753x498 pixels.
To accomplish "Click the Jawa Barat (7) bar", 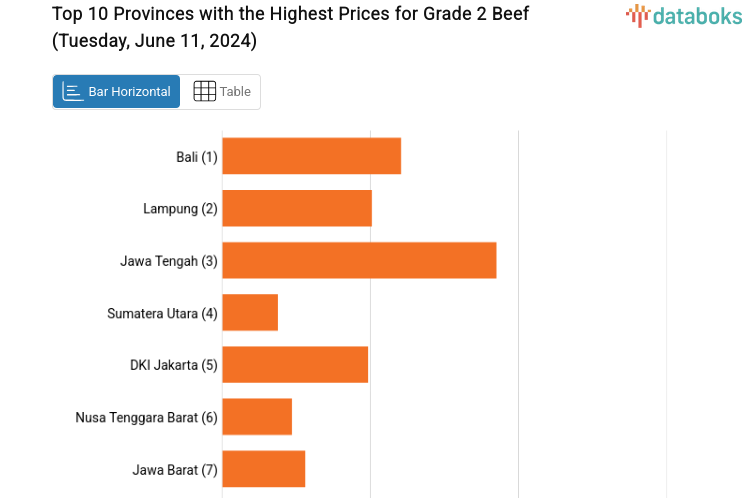I will pyautogui.click(x=263, y=469).
